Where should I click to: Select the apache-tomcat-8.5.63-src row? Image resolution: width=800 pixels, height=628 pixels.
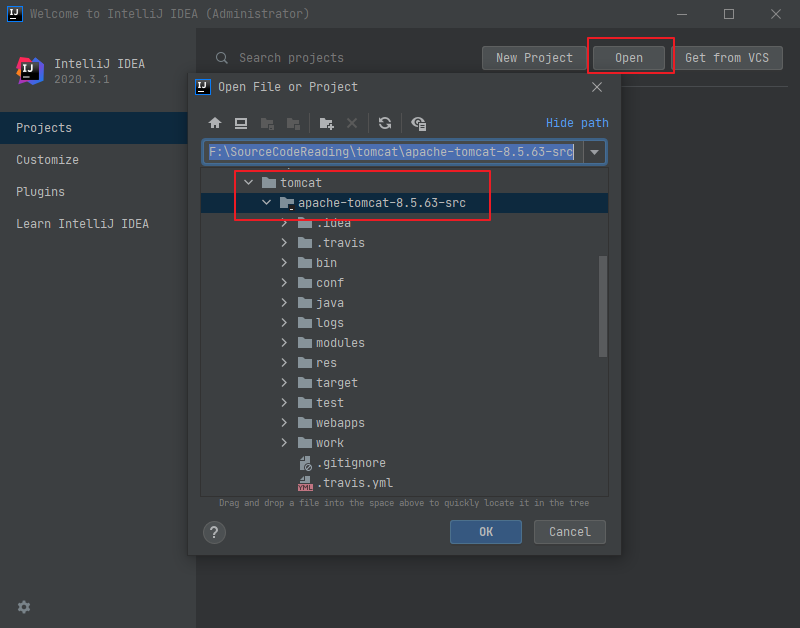pos(405,203)
